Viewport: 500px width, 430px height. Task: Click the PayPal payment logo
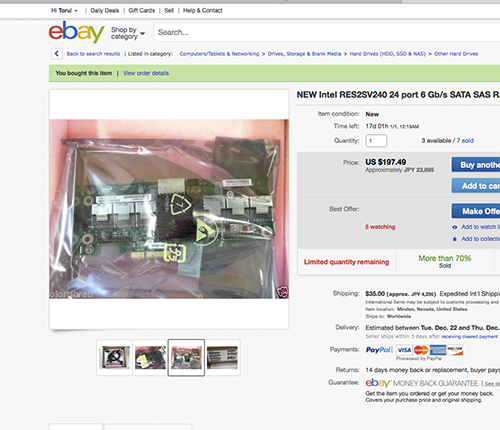point(378,350)
